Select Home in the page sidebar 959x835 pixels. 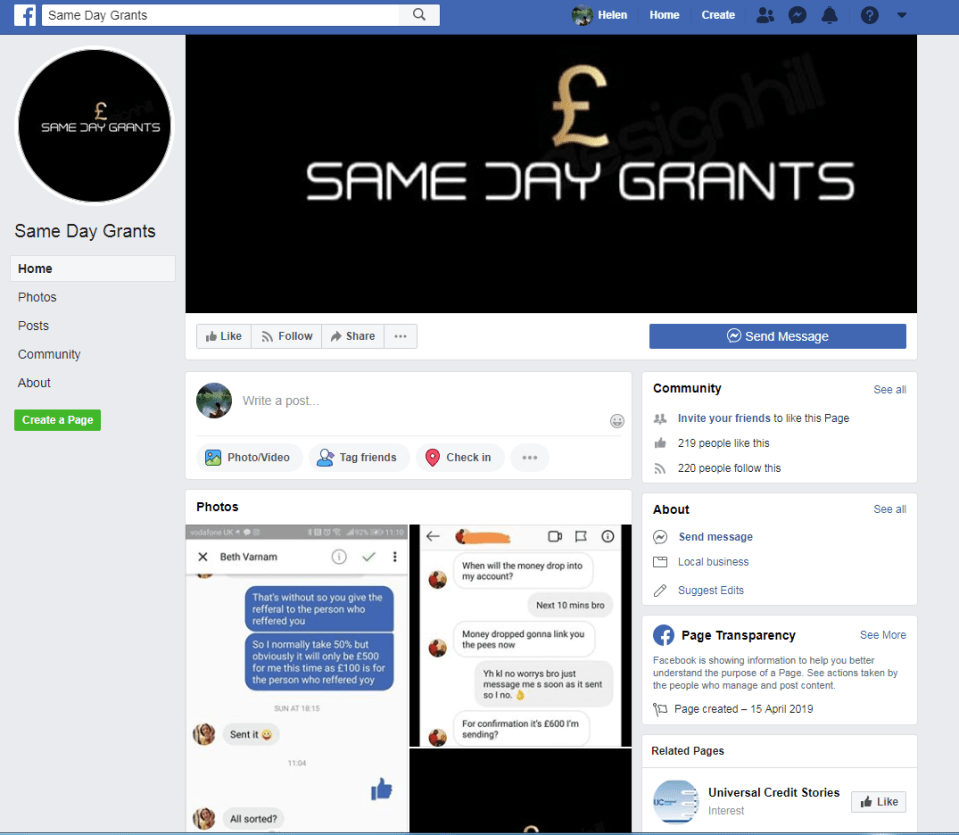pos(93,269)
